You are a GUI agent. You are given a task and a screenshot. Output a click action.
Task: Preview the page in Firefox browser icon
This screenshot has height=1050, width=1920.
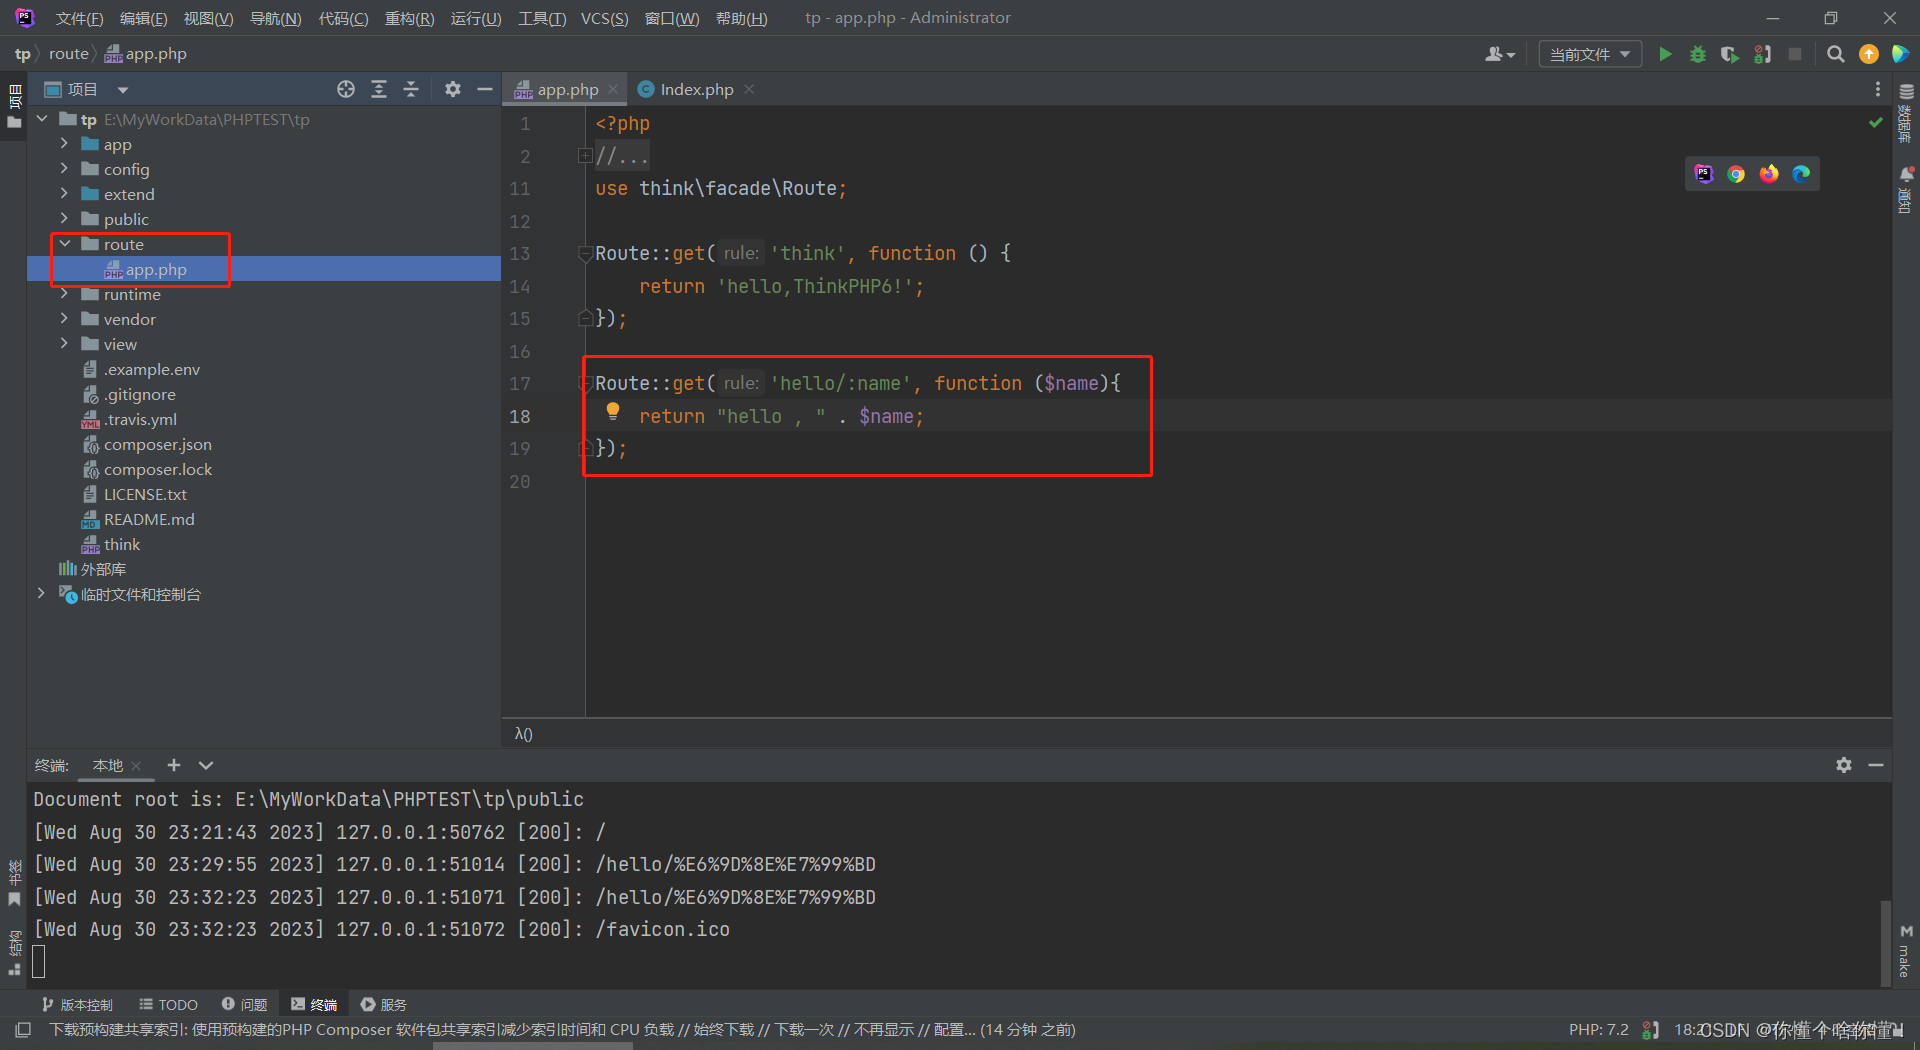[x=1769, y=173]
